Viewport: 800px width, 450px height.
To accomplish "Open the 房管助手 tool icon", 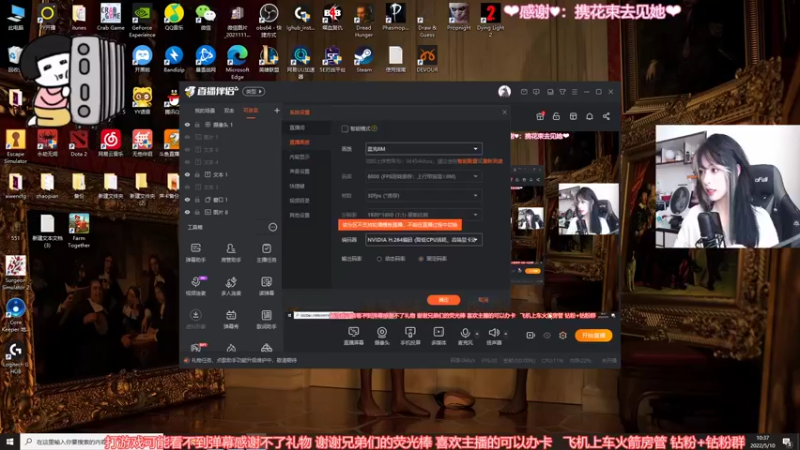I will click(x=231, y=252).
